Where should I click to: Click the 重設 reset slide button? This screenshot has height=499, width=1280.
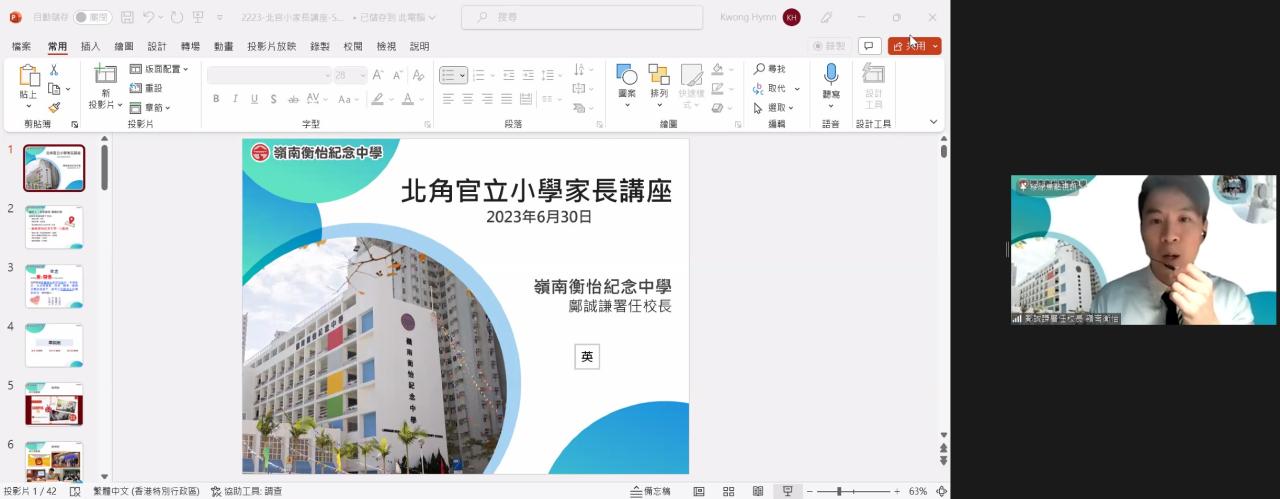[x=146, y=88]
